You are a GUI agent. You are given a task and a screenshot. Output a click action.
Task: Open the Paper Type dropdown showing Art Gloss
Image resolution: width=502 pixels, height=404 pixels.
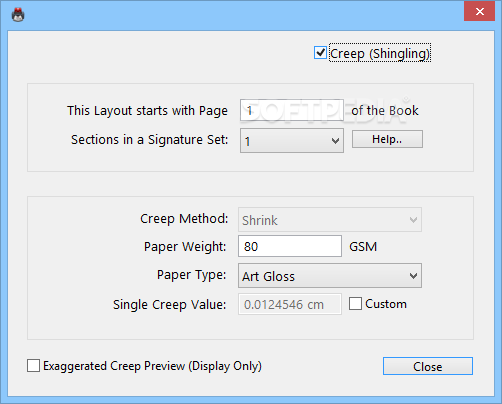pos(330,276)
